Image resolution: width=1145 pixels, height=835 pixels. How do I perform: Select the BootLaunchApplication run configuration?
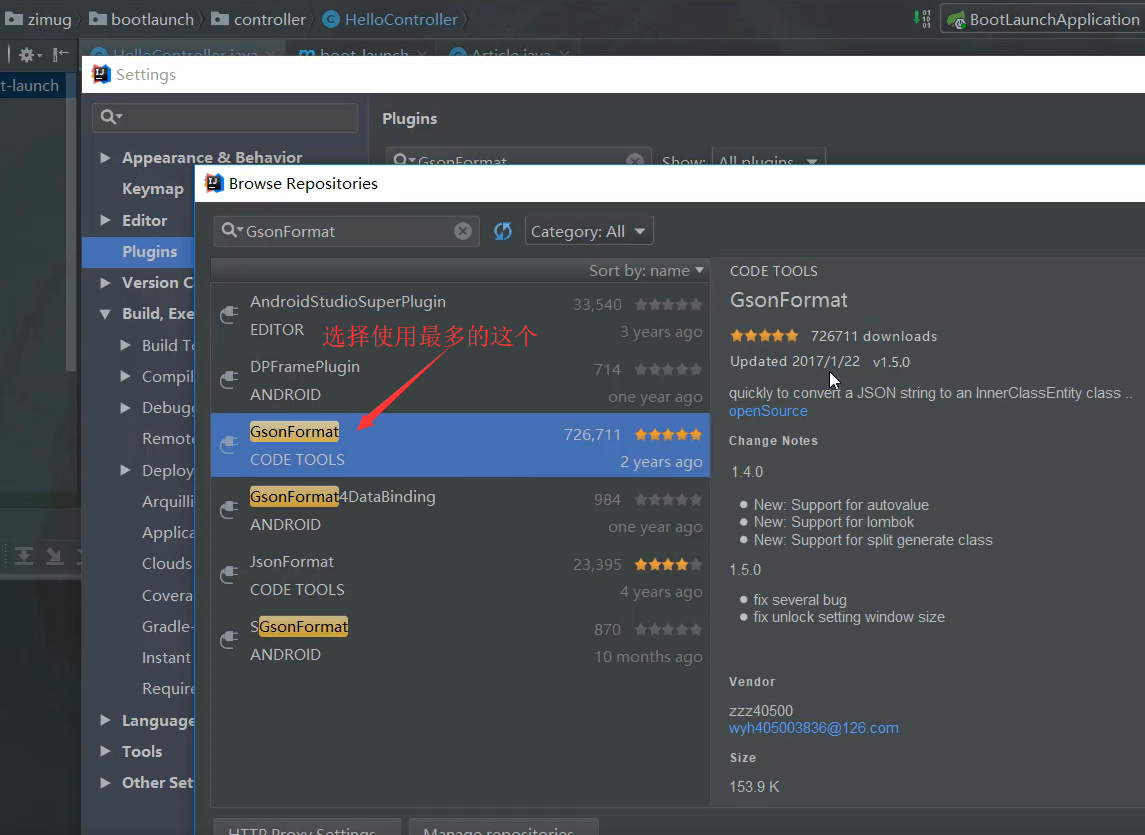coord(1044,20)
